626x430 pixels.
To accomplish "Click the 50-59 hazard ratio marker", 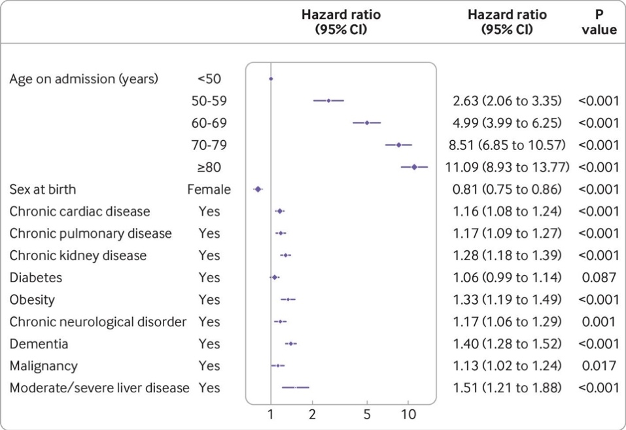I will (328, 101).
